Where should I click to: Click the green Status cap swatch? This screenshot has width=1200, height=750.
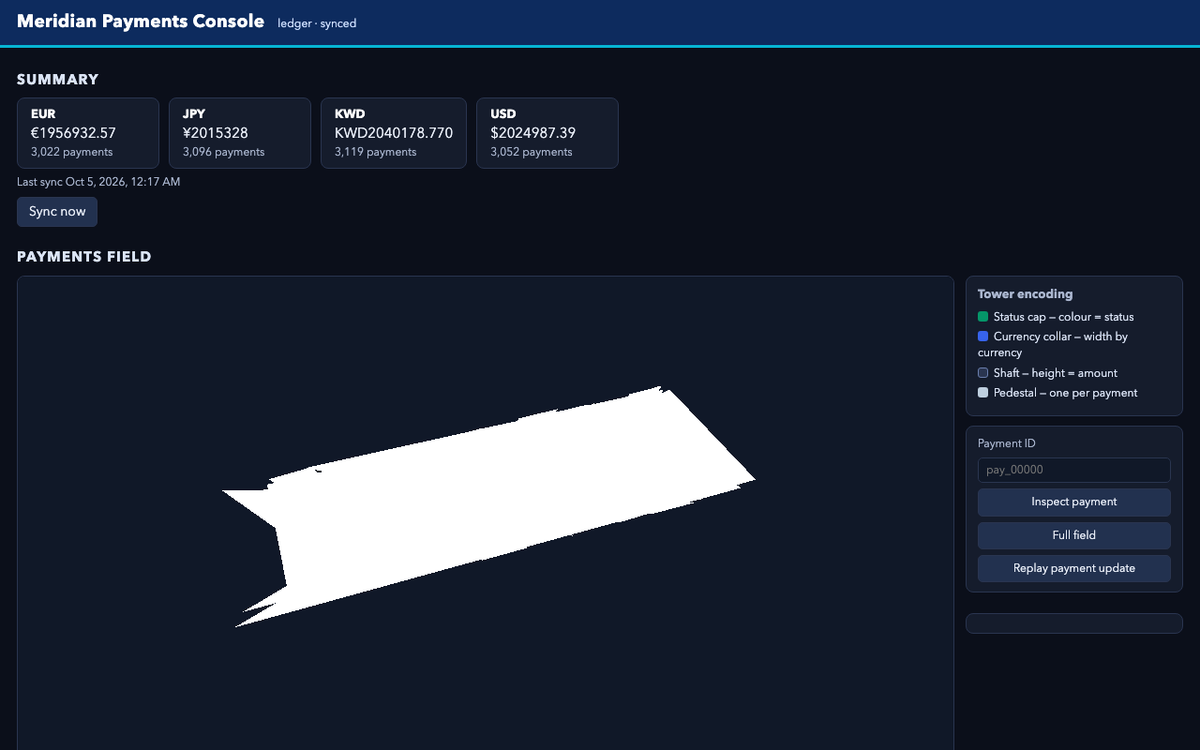pyautogui.click(x=983, y=317)
